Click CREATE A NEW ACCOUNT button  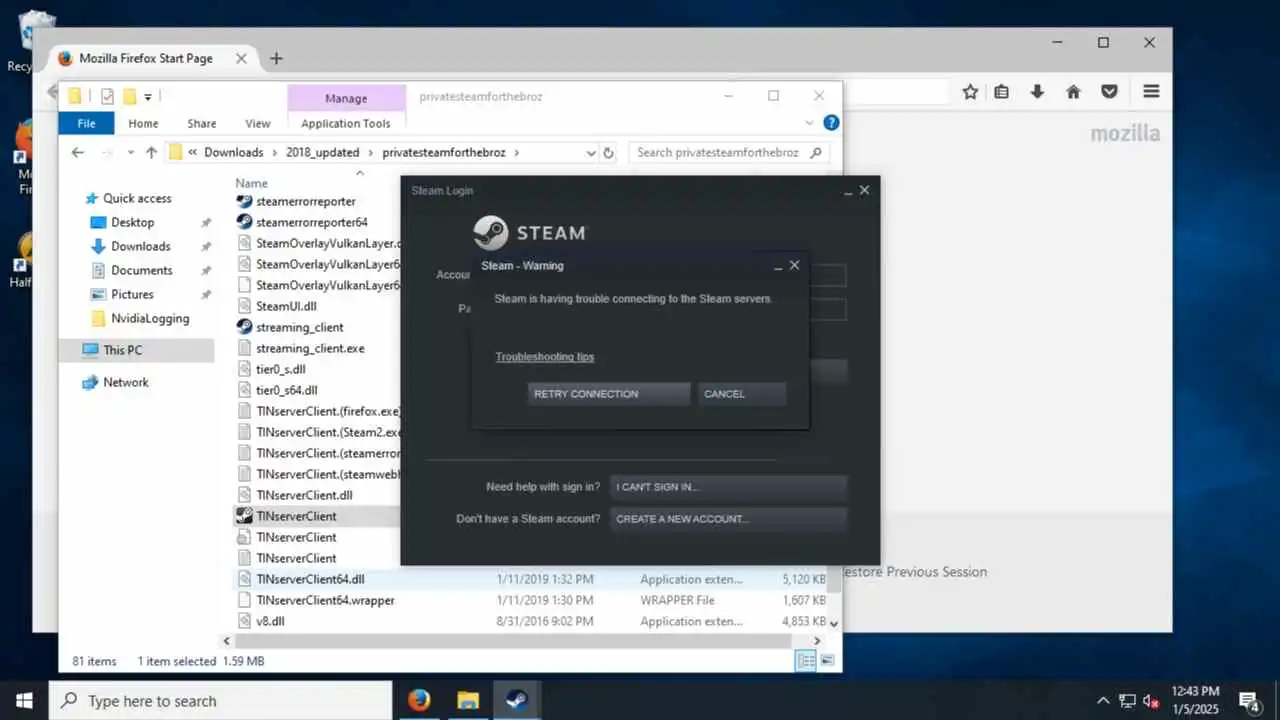[x=729, y=519]
